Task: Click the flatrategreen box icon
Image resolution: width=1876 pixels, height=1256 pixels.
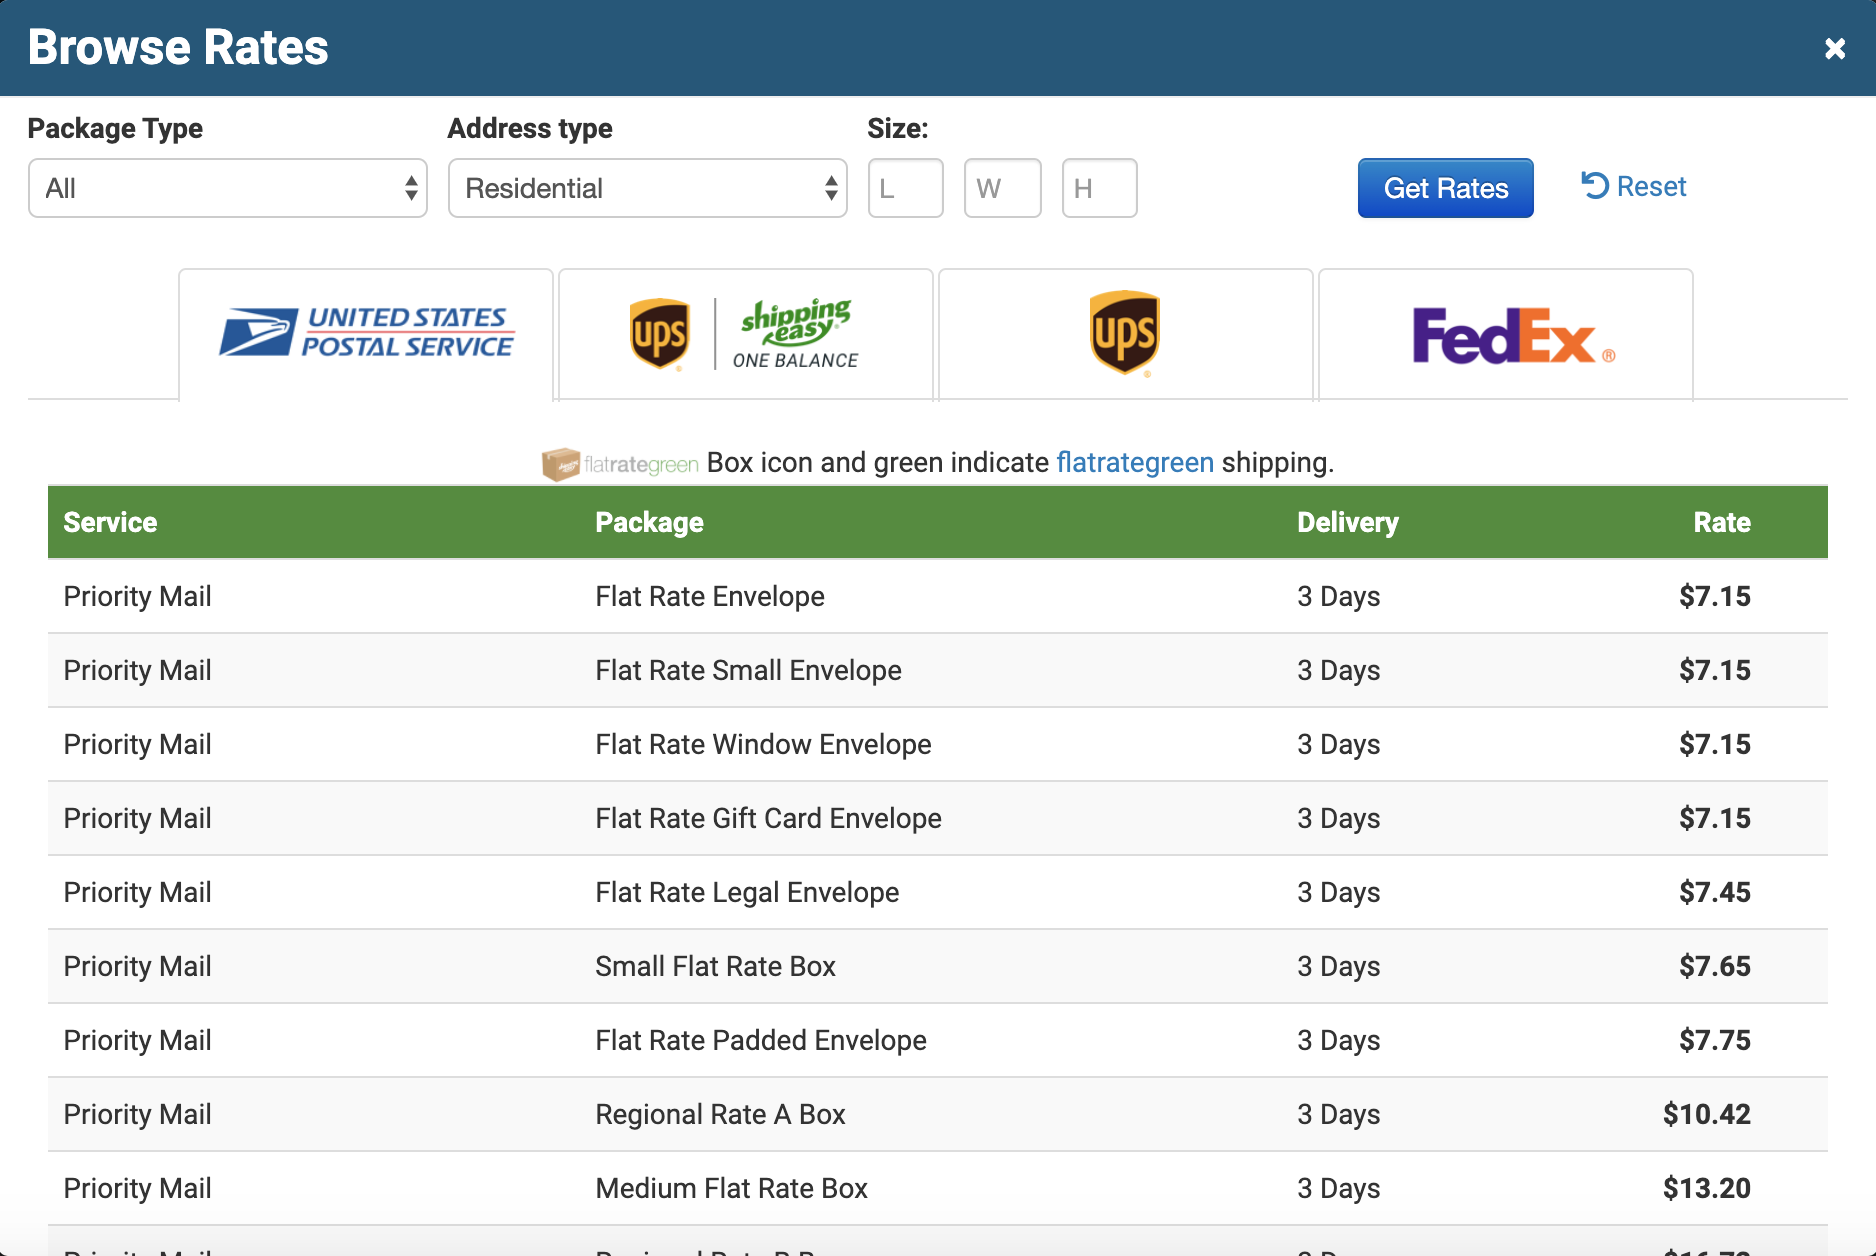Action: pos(562,462)
